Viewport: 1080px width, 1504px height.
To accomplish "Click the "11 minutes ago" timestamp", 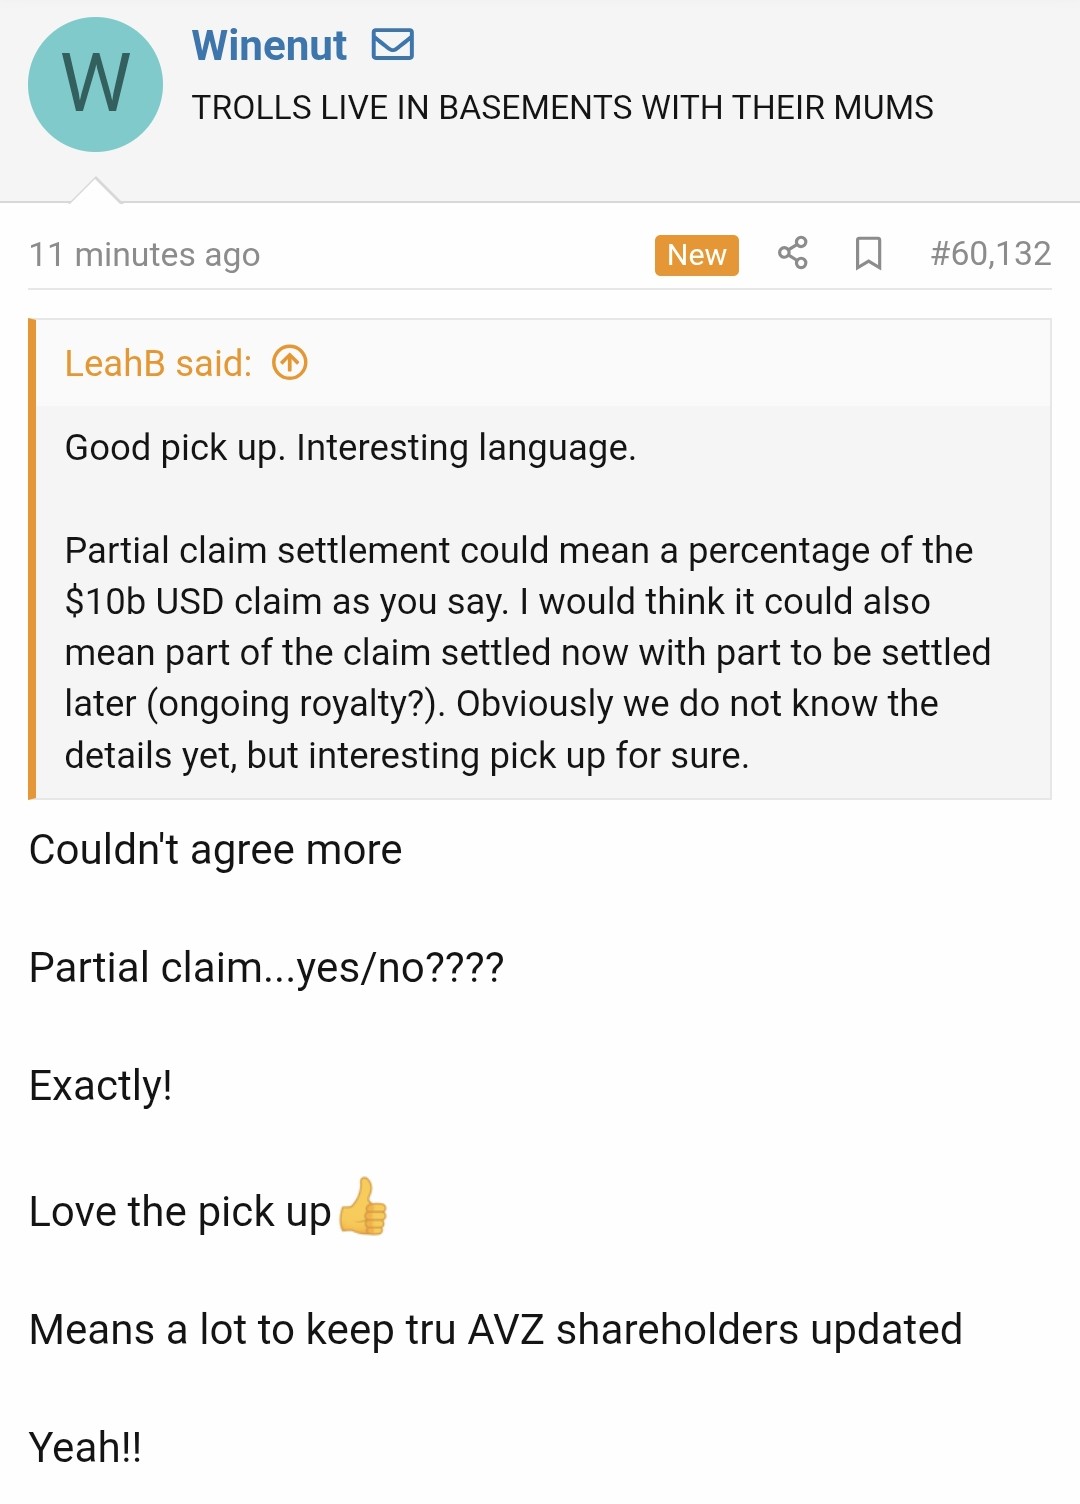I will 144,255.
